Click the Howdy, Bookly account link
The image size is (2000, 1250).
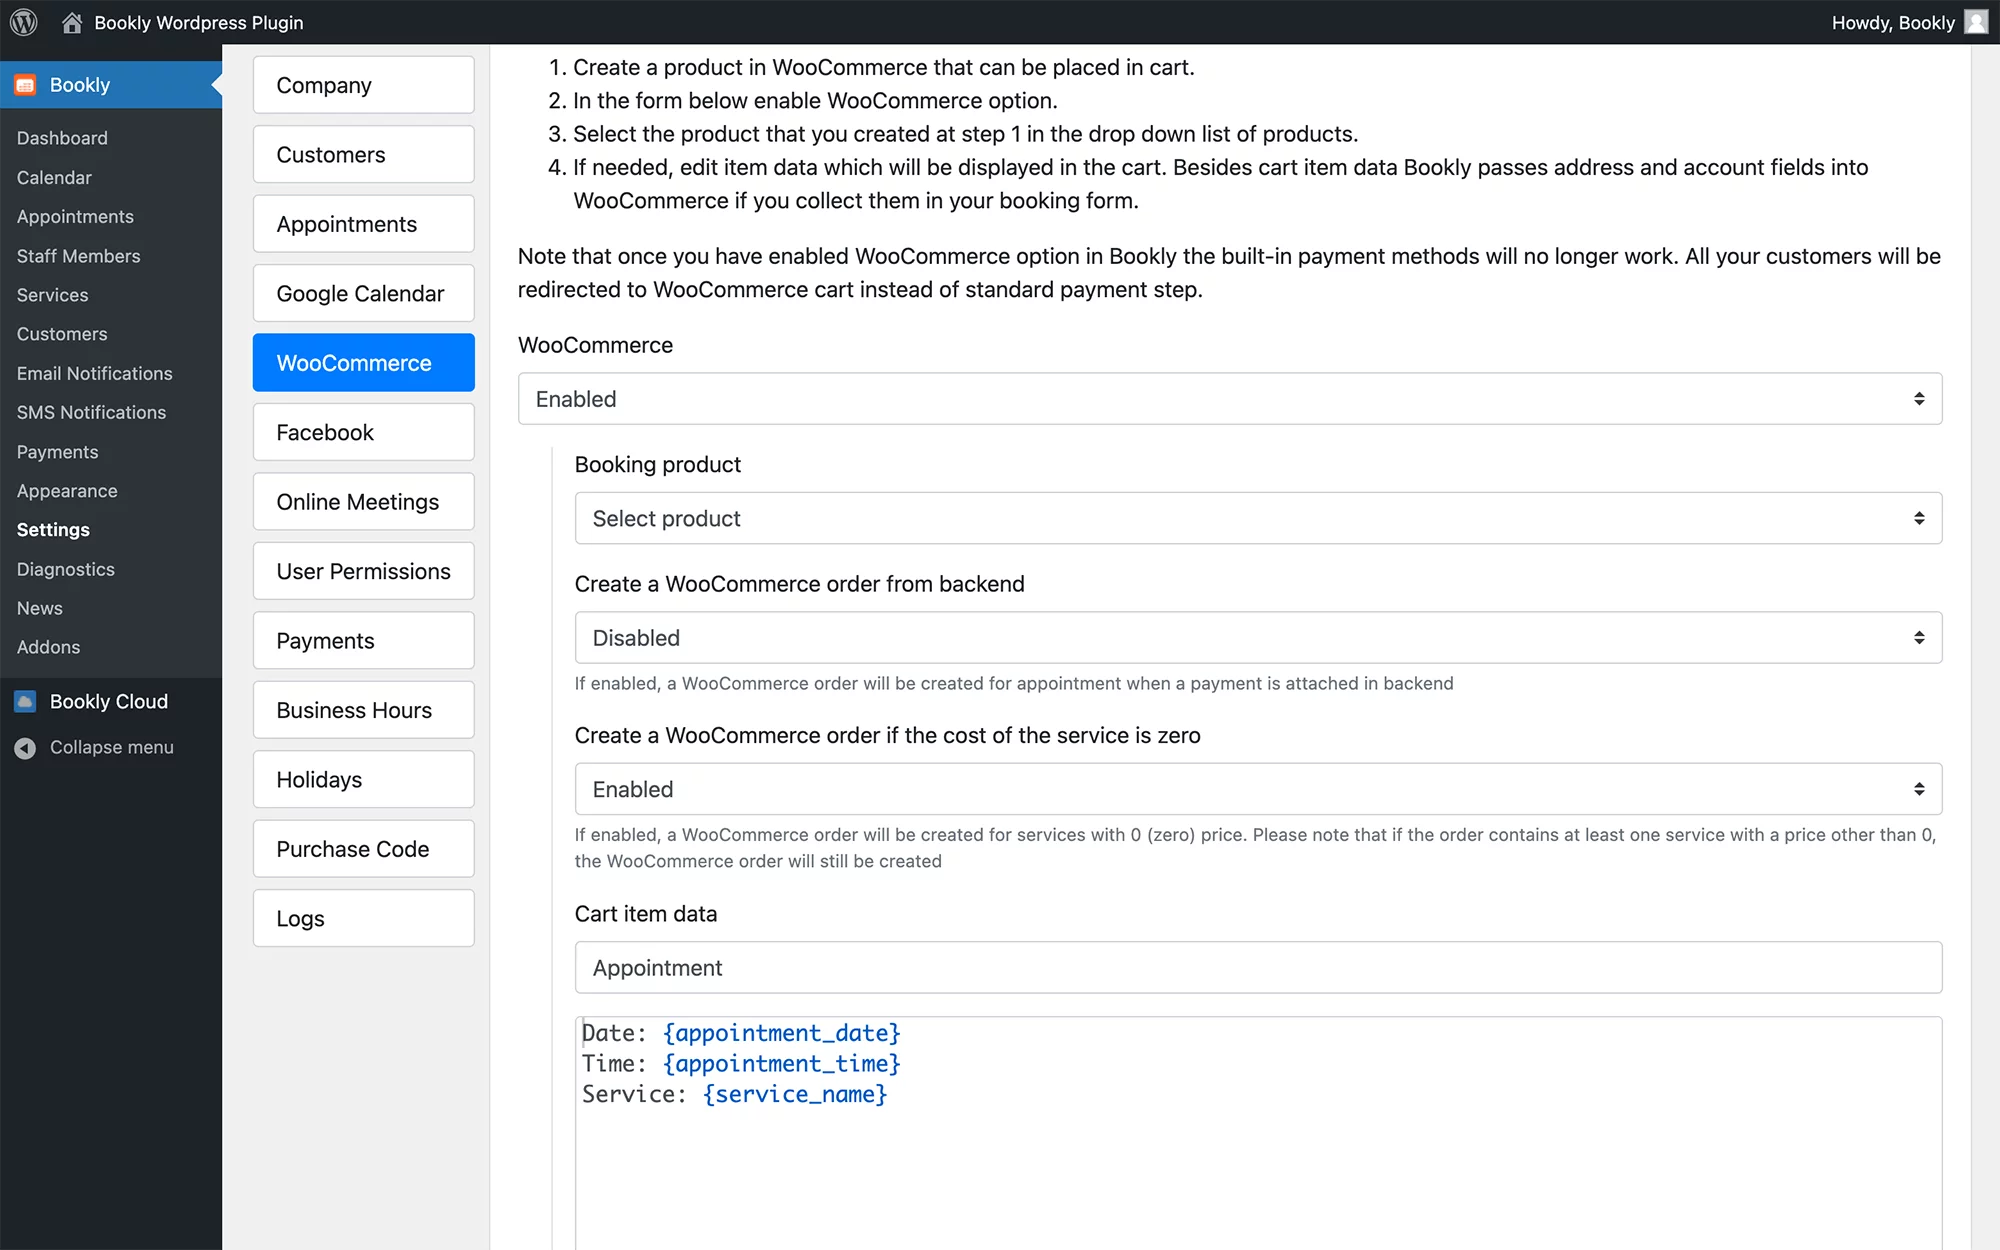[1893, 22]
